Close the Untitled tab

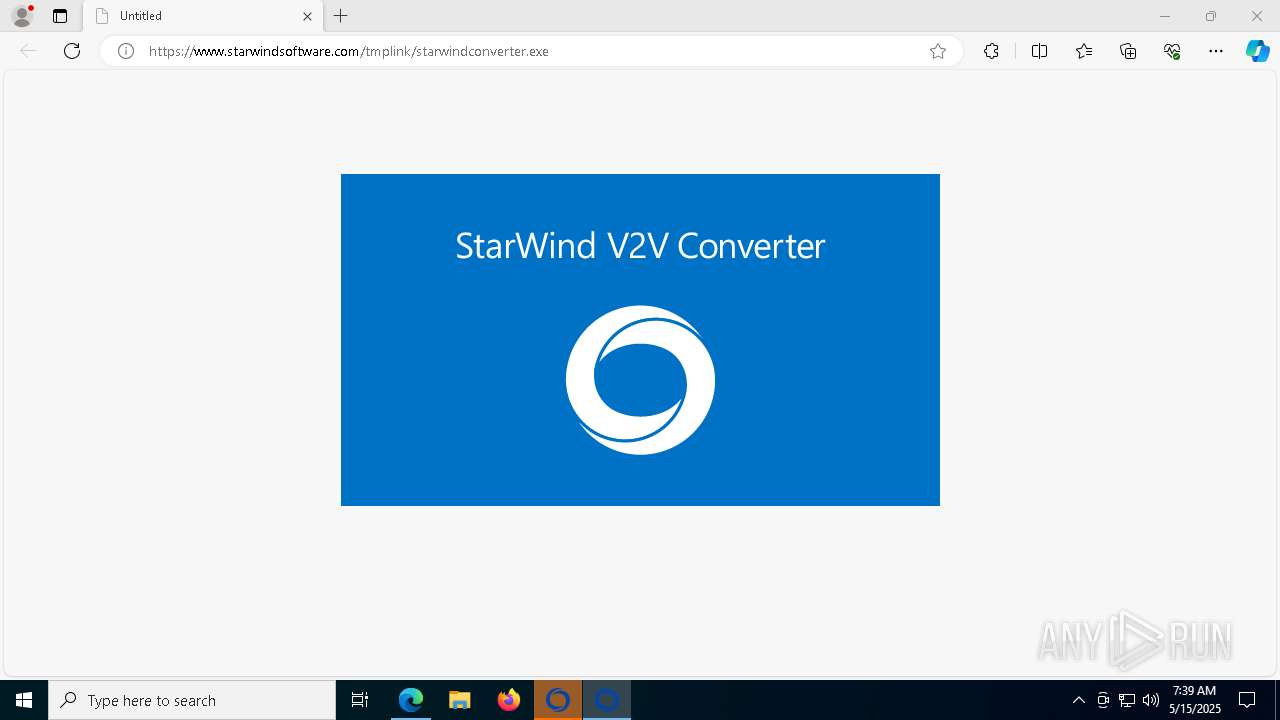point(308,16)
